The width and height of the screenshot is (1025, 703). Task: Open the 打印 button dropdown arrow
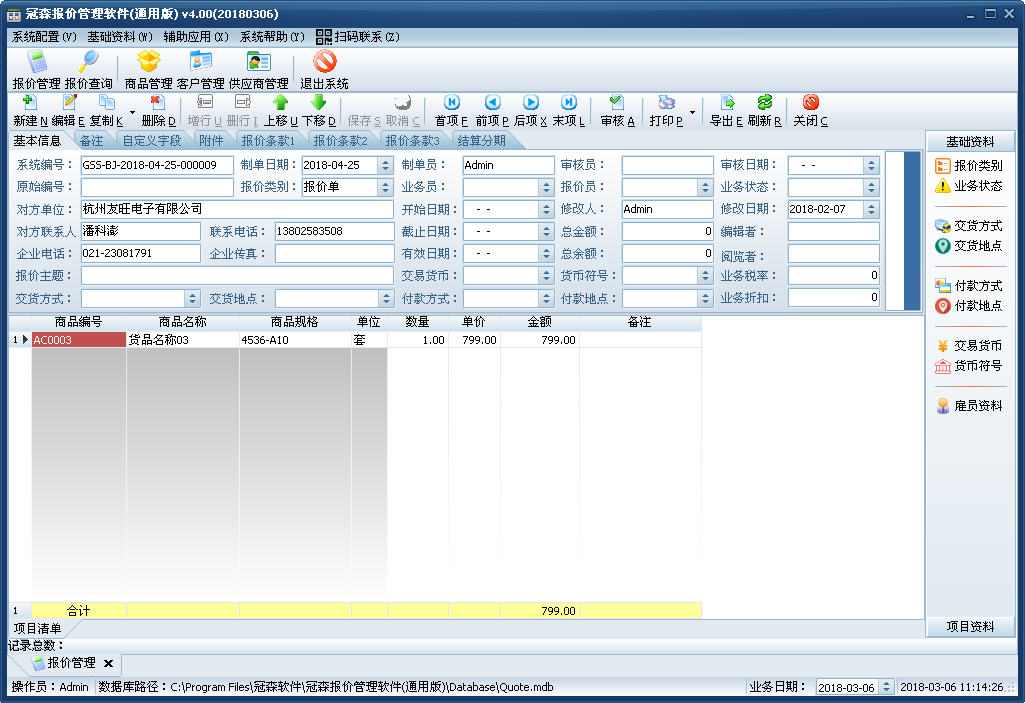point(693,112)
